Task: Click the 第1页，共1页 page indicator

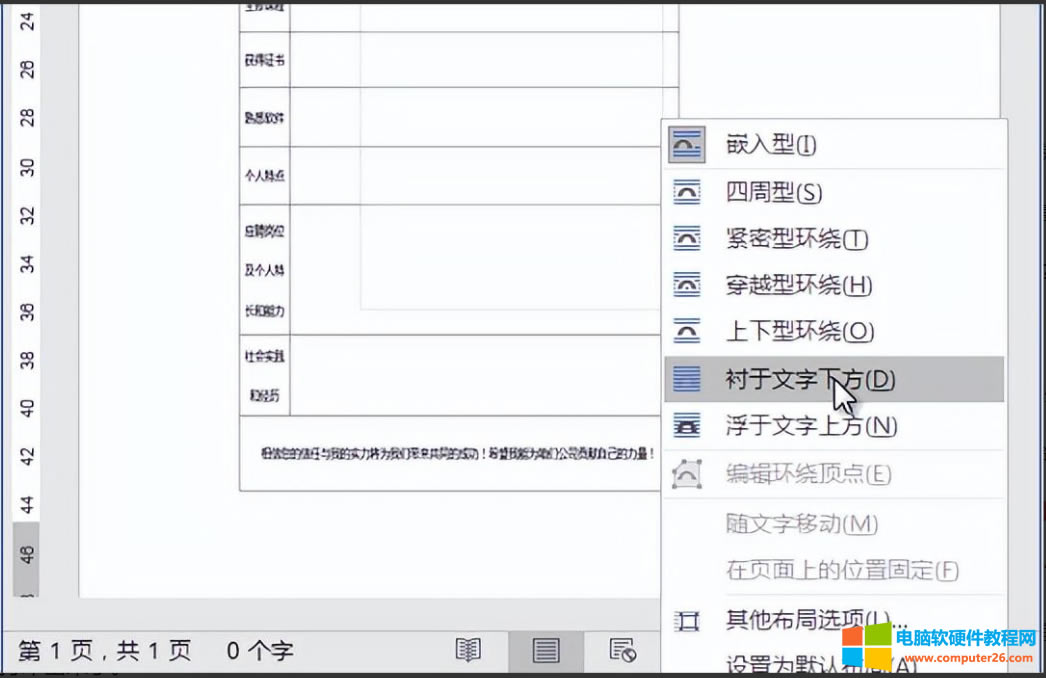Action: pyautogui.click(x=105, y=652)
